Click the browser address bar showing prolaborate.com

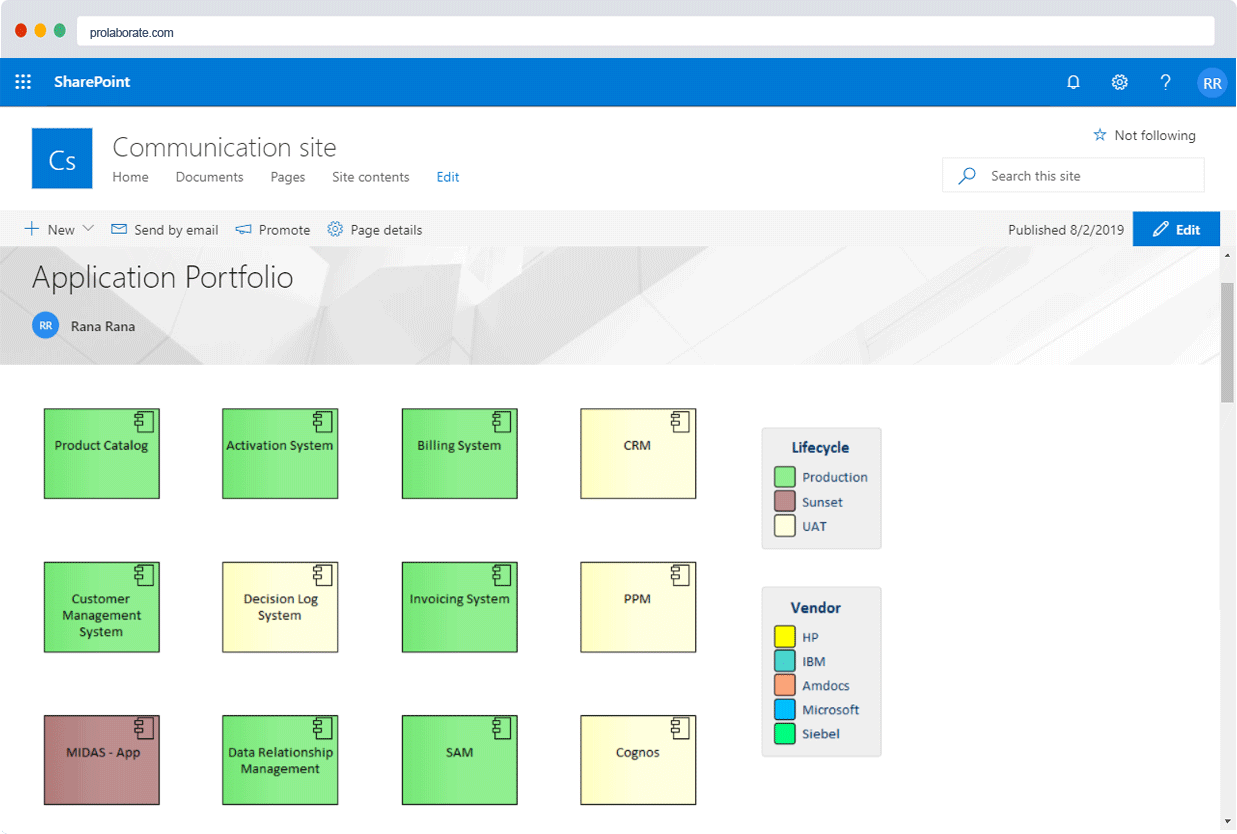click(x=645, y=32)
